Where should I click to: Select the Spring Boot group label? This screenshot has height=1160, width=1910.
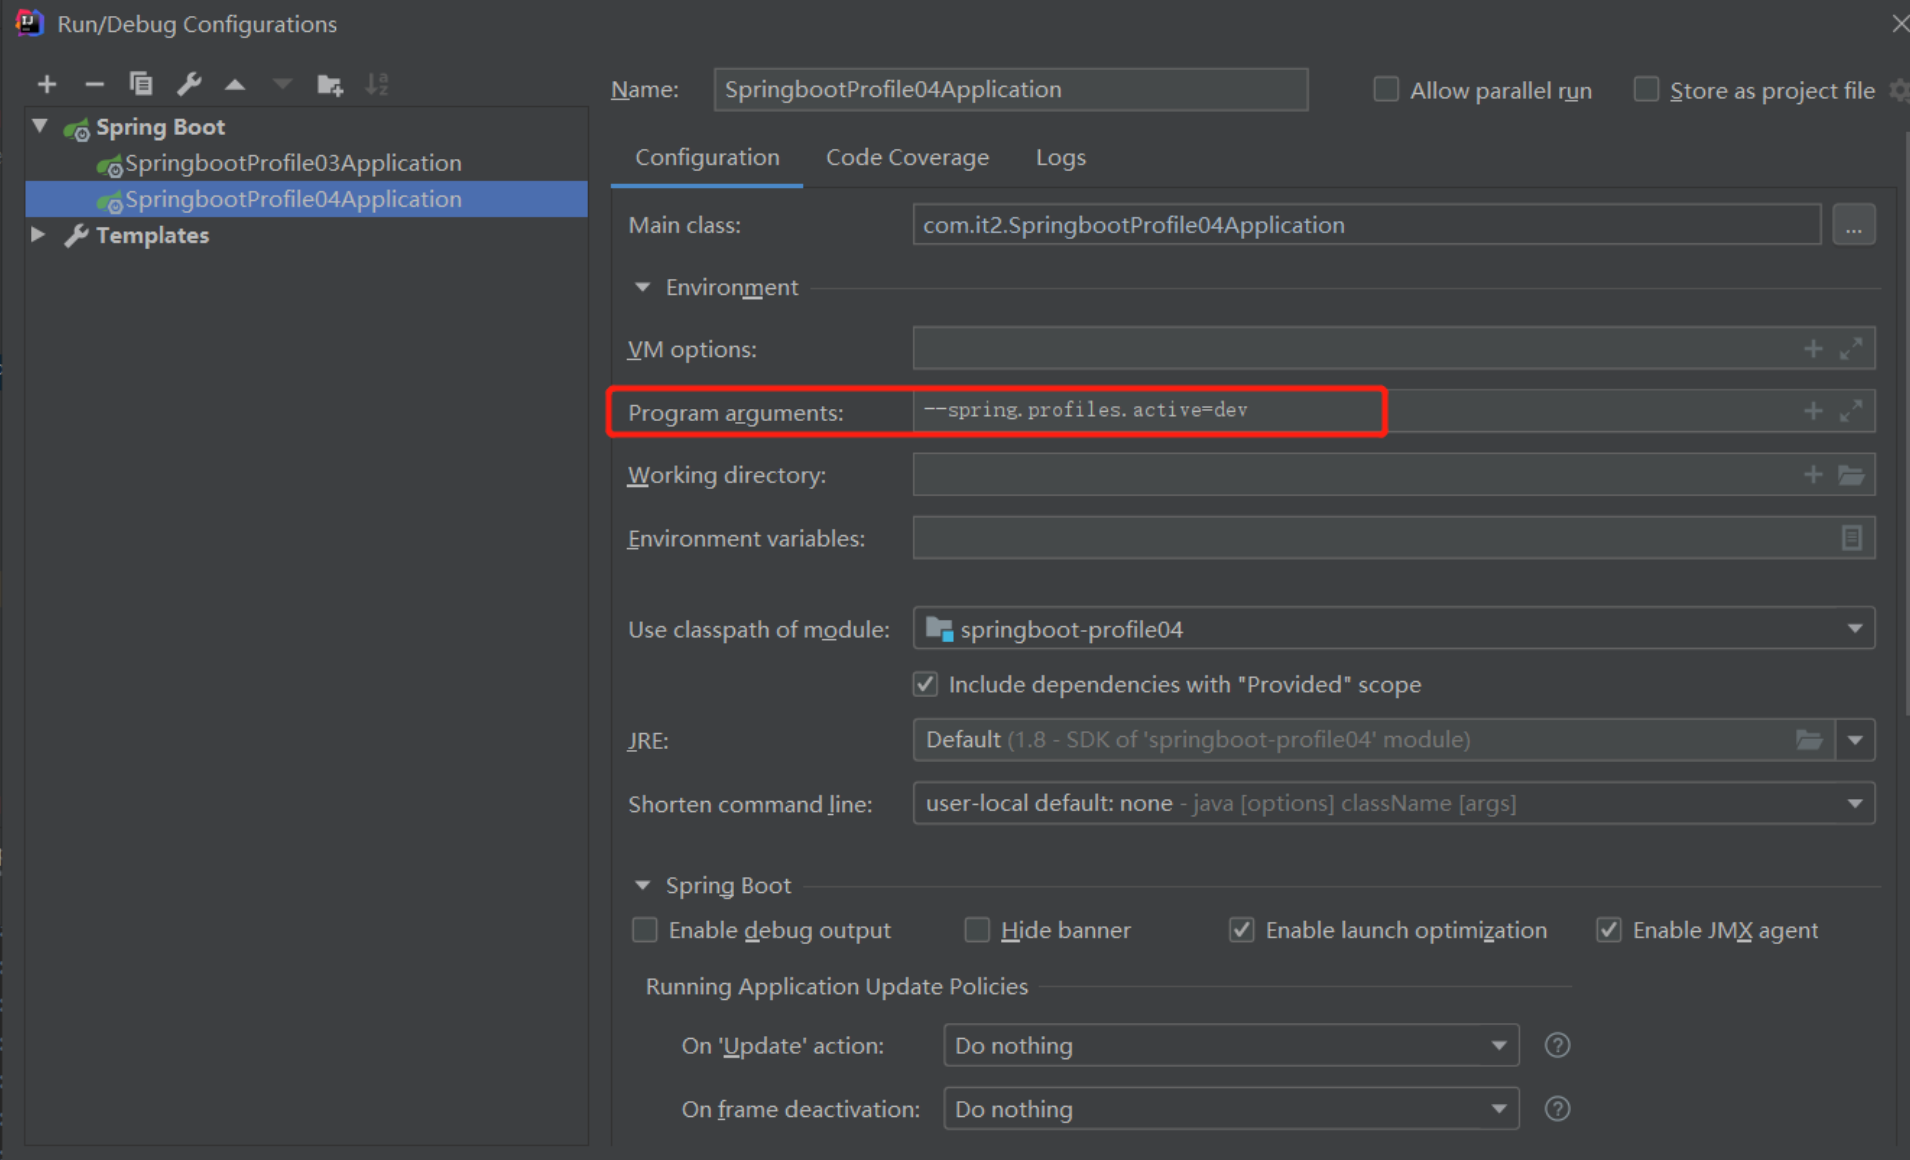pos(160,127)
